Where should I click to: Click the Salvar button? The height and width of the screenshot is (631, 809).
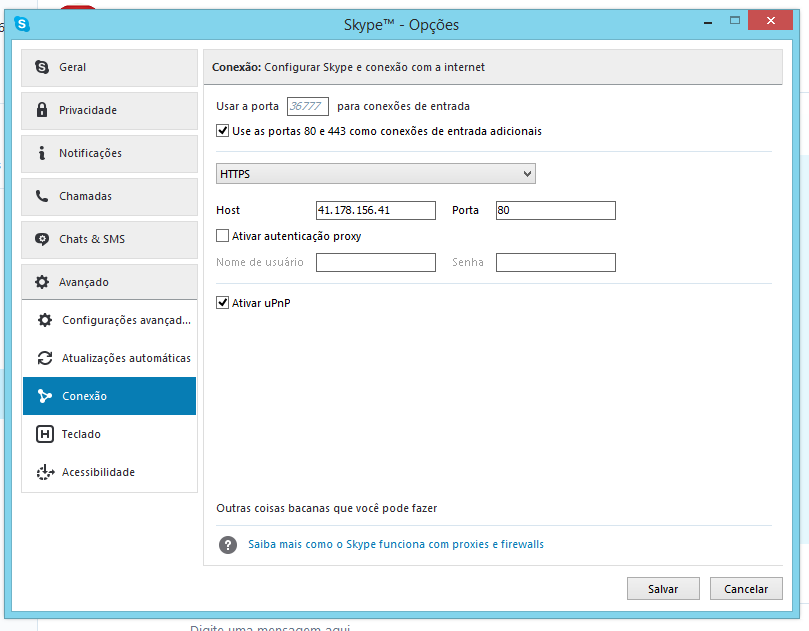(663, 589)
